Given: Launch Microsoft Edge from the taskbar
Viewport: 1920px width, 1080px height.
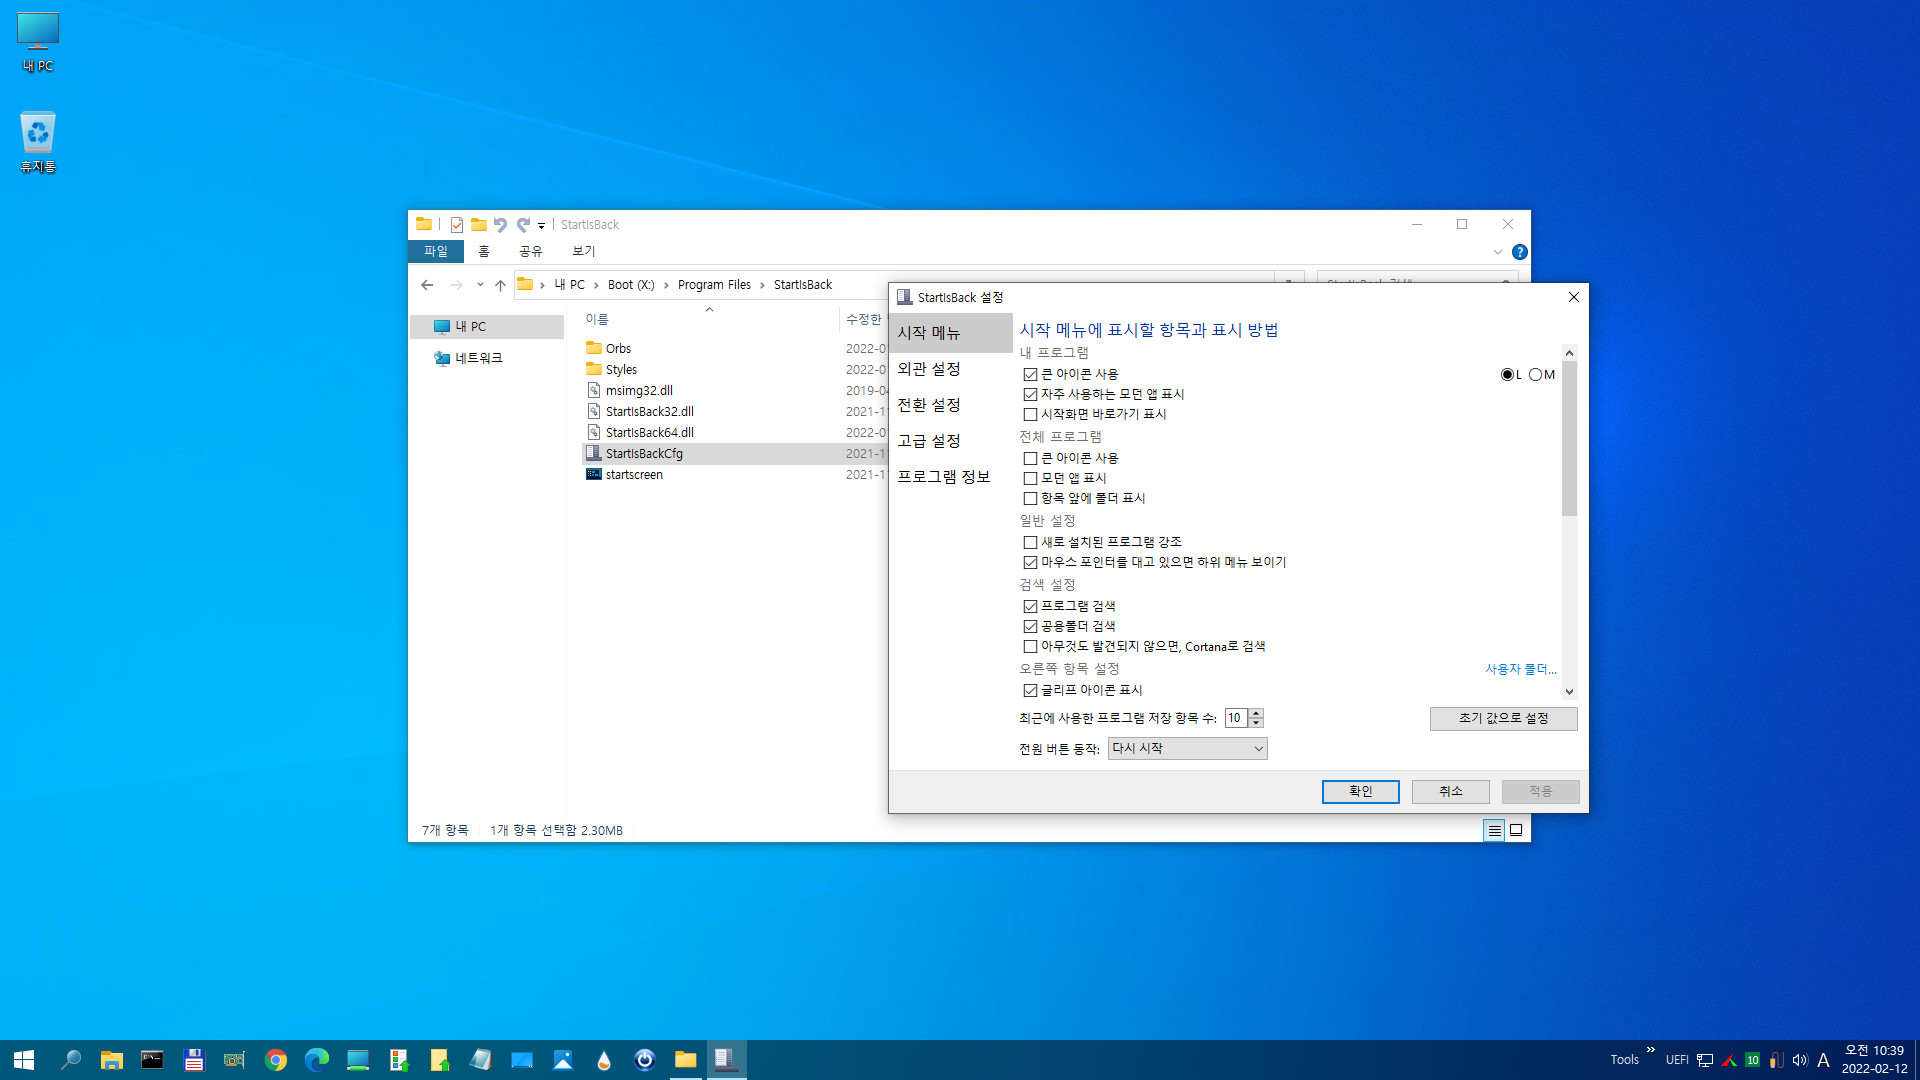Looking at the screenshot, I should click(317, 1060).
